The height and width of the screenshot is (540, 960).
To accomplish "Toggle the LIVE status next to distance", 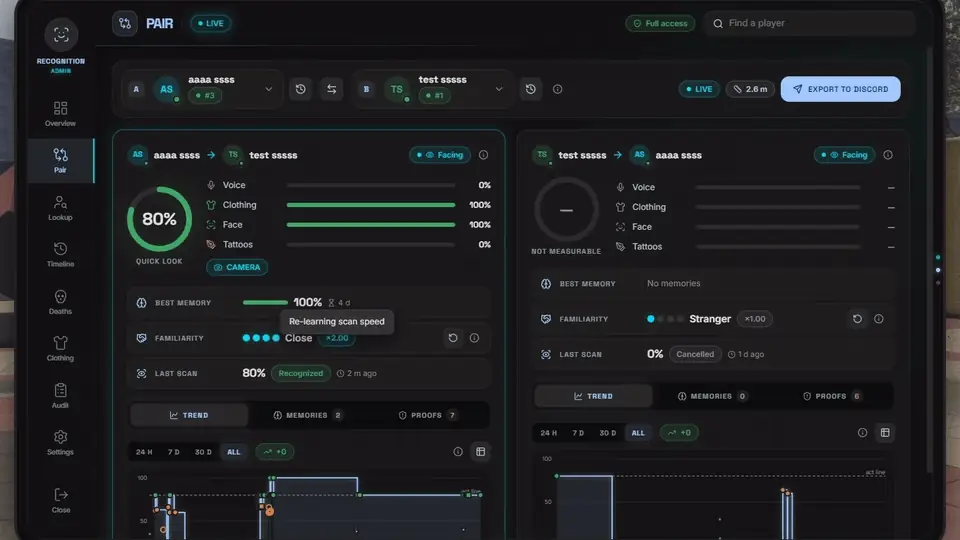I will click(x=699, y=89).
